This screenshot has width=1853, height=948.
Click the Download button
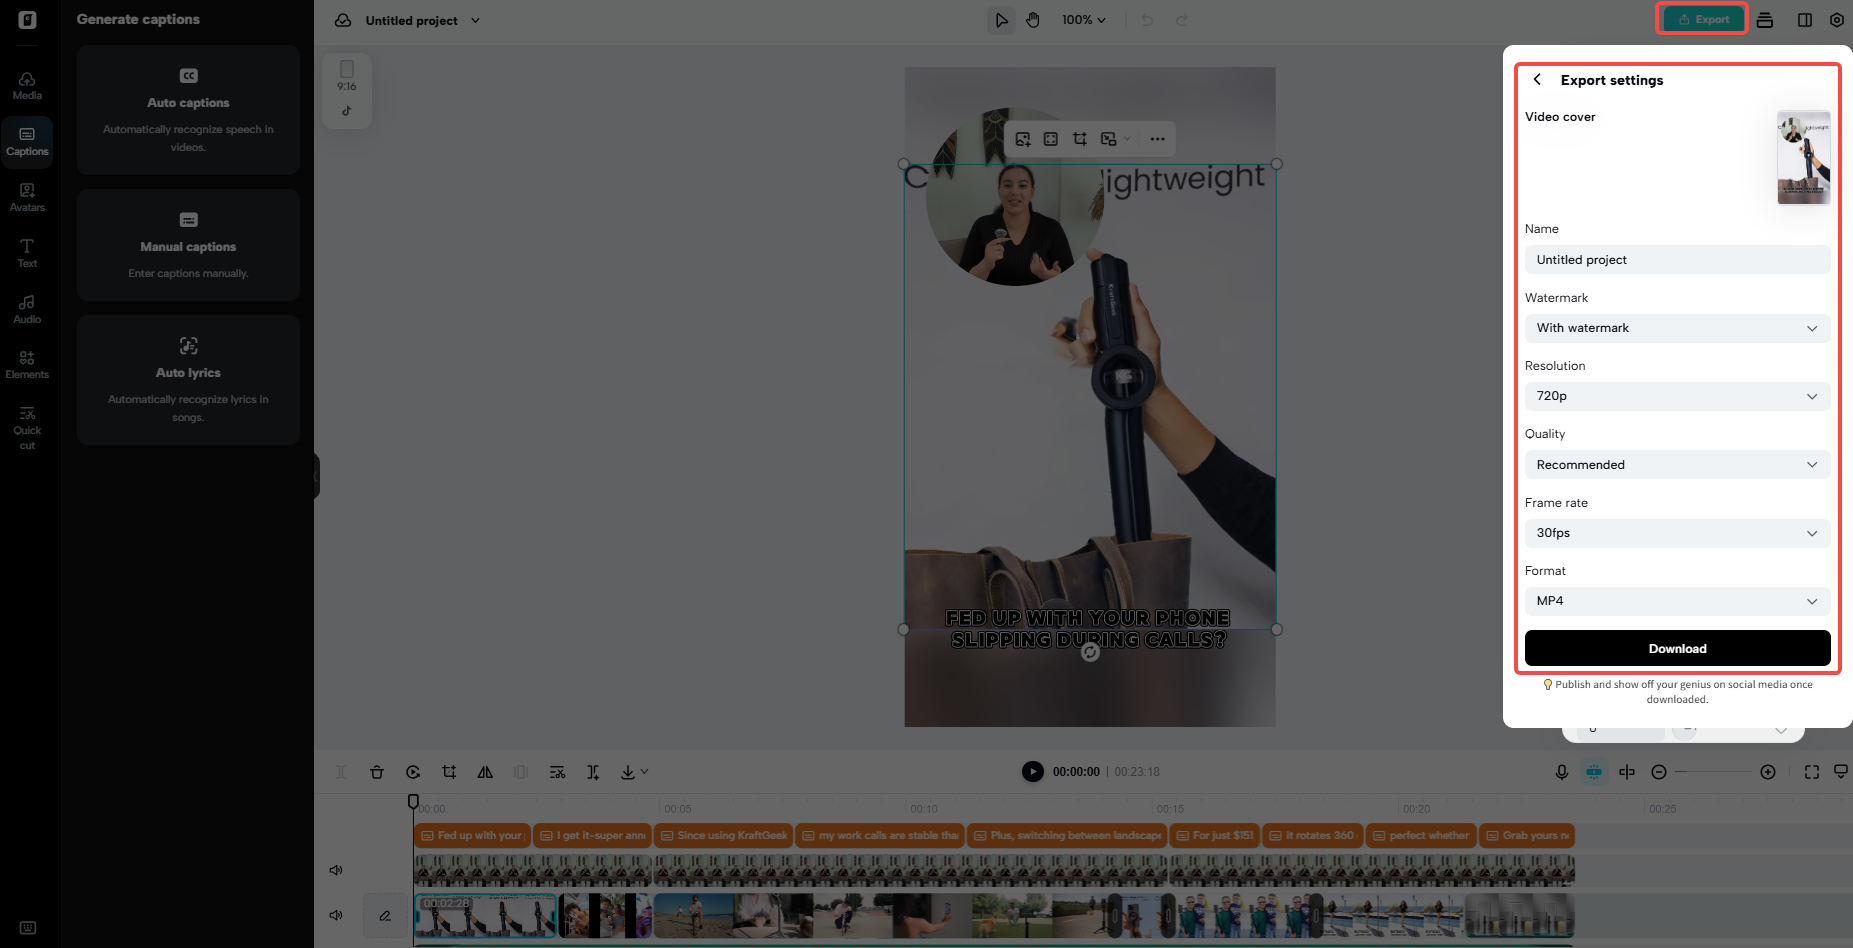click(x=1677, y=648)
